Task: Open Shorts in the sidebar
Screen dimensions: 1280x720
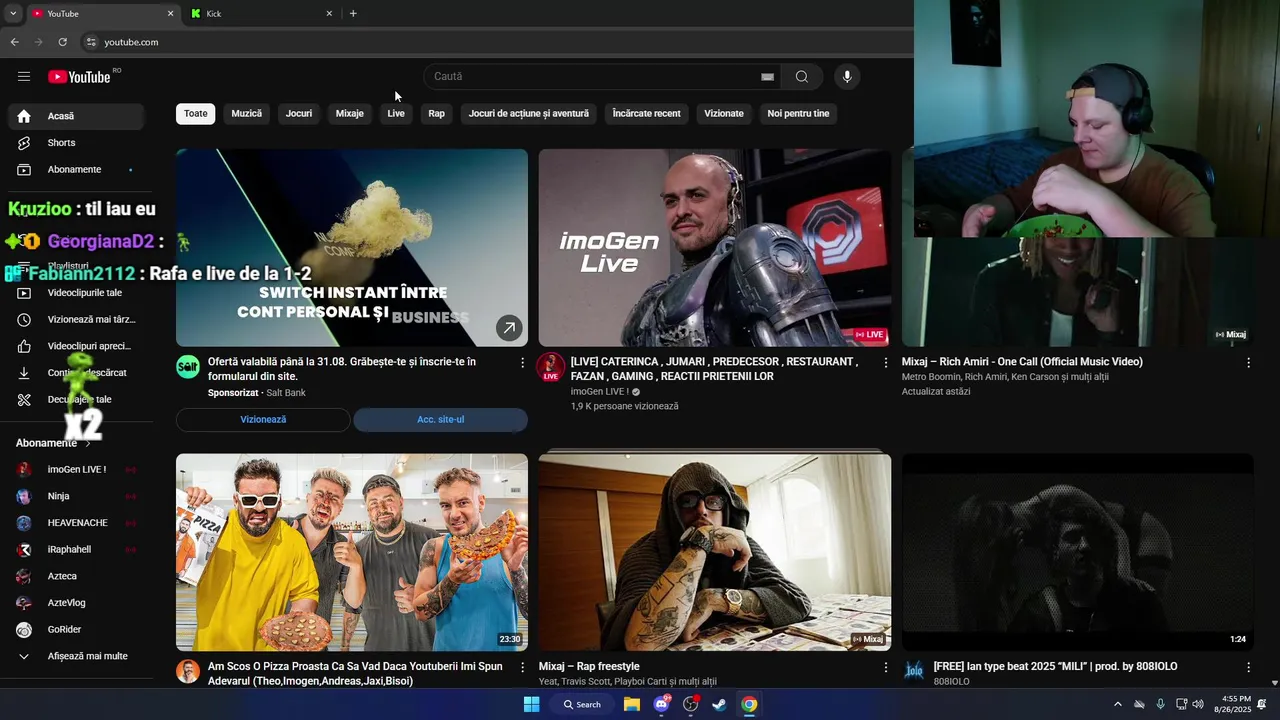Action: (76, 143)
